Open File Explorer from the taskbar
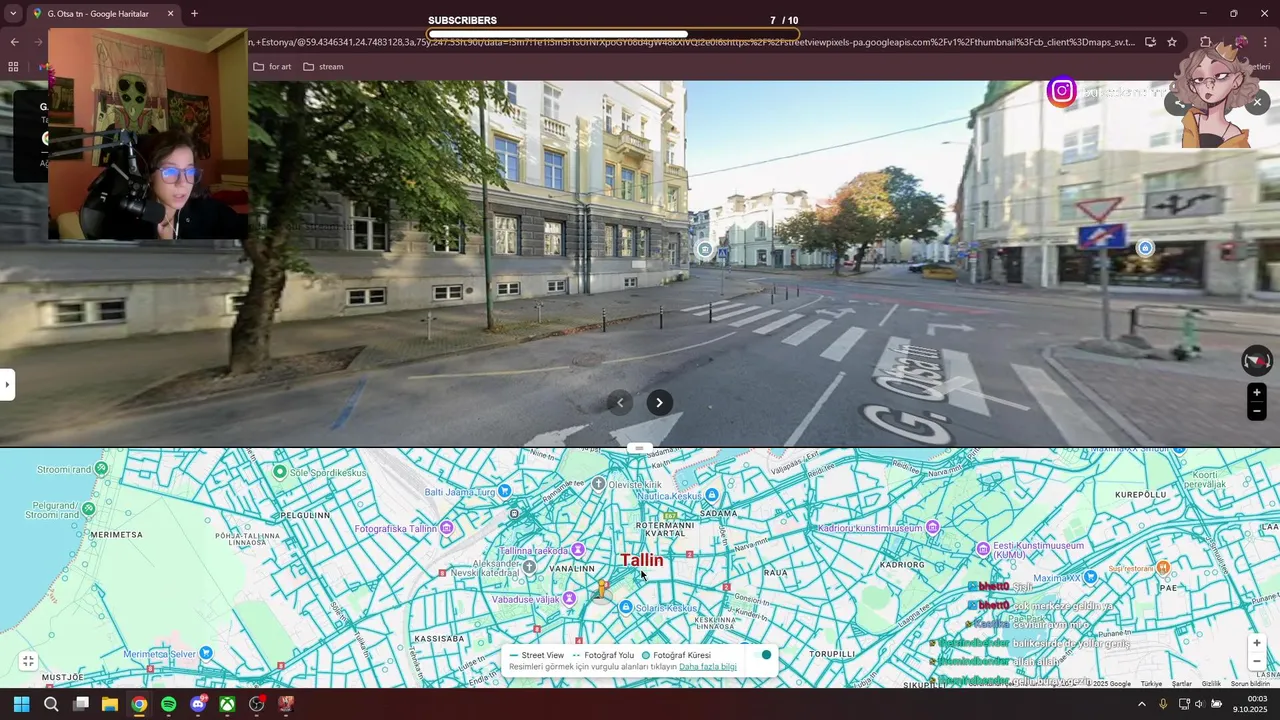Image resolution: width=1280 pixels, height=720 pixels. [110, 704]
